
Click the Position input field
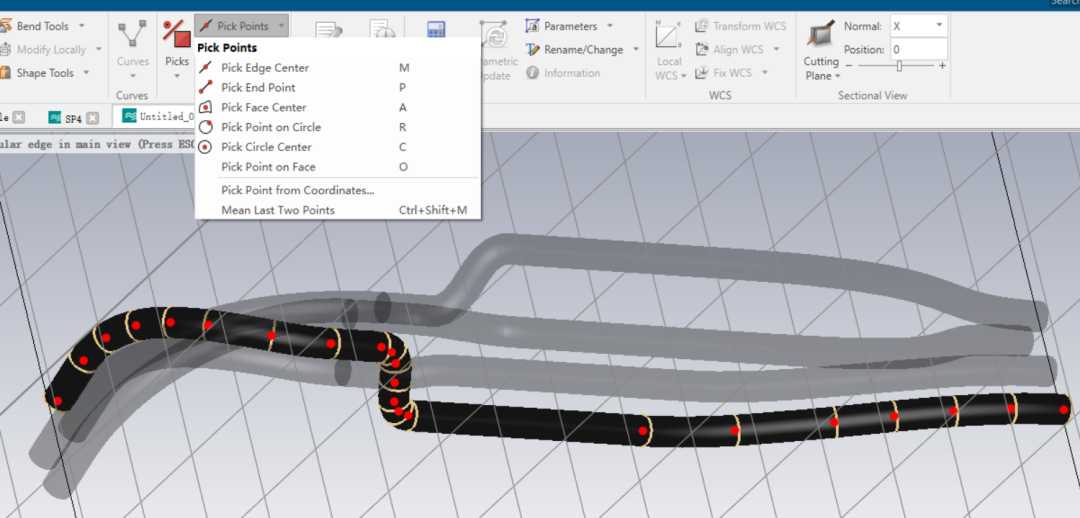[x=919, y=50]
